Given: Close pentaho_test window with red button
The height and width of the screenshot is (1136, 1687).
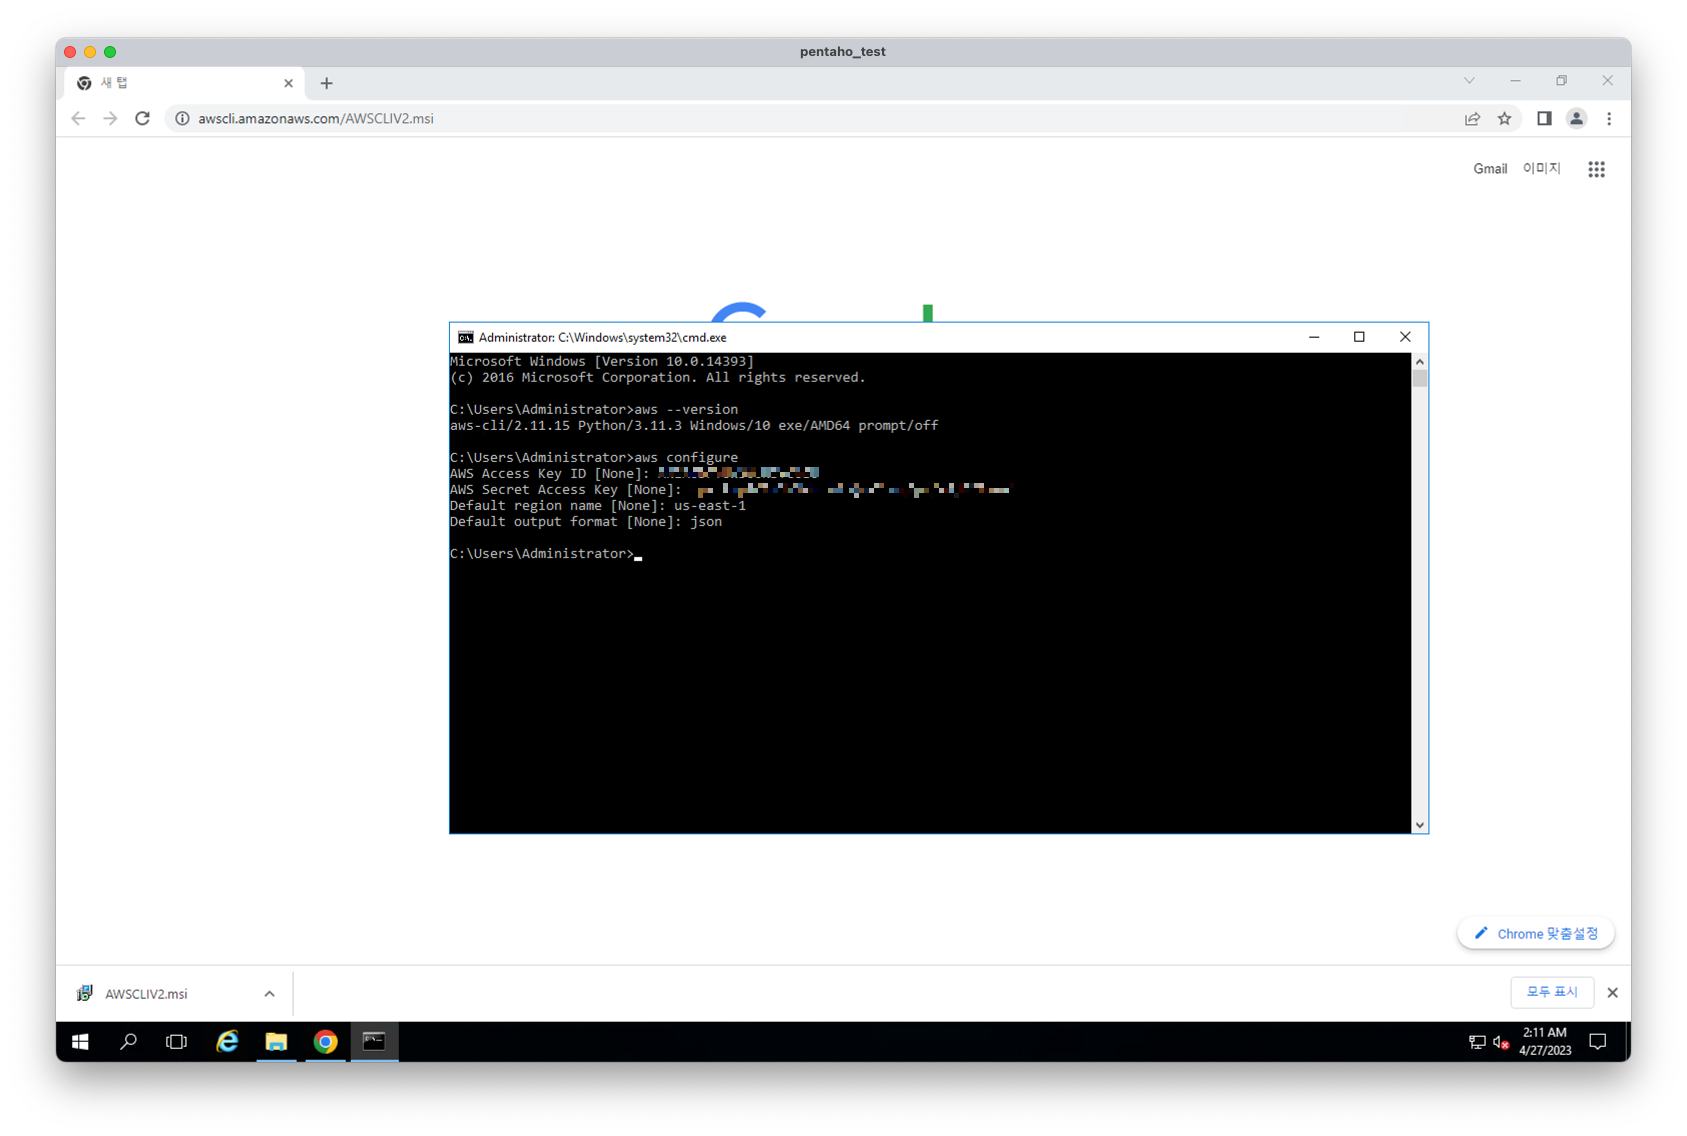Looking at the screenshot, I should (x=70, y=52).
